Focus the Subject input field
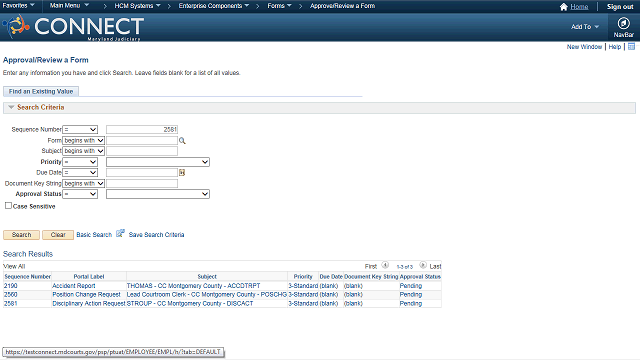This screenshot has width=640, height=360. click(x=142, y=151)
